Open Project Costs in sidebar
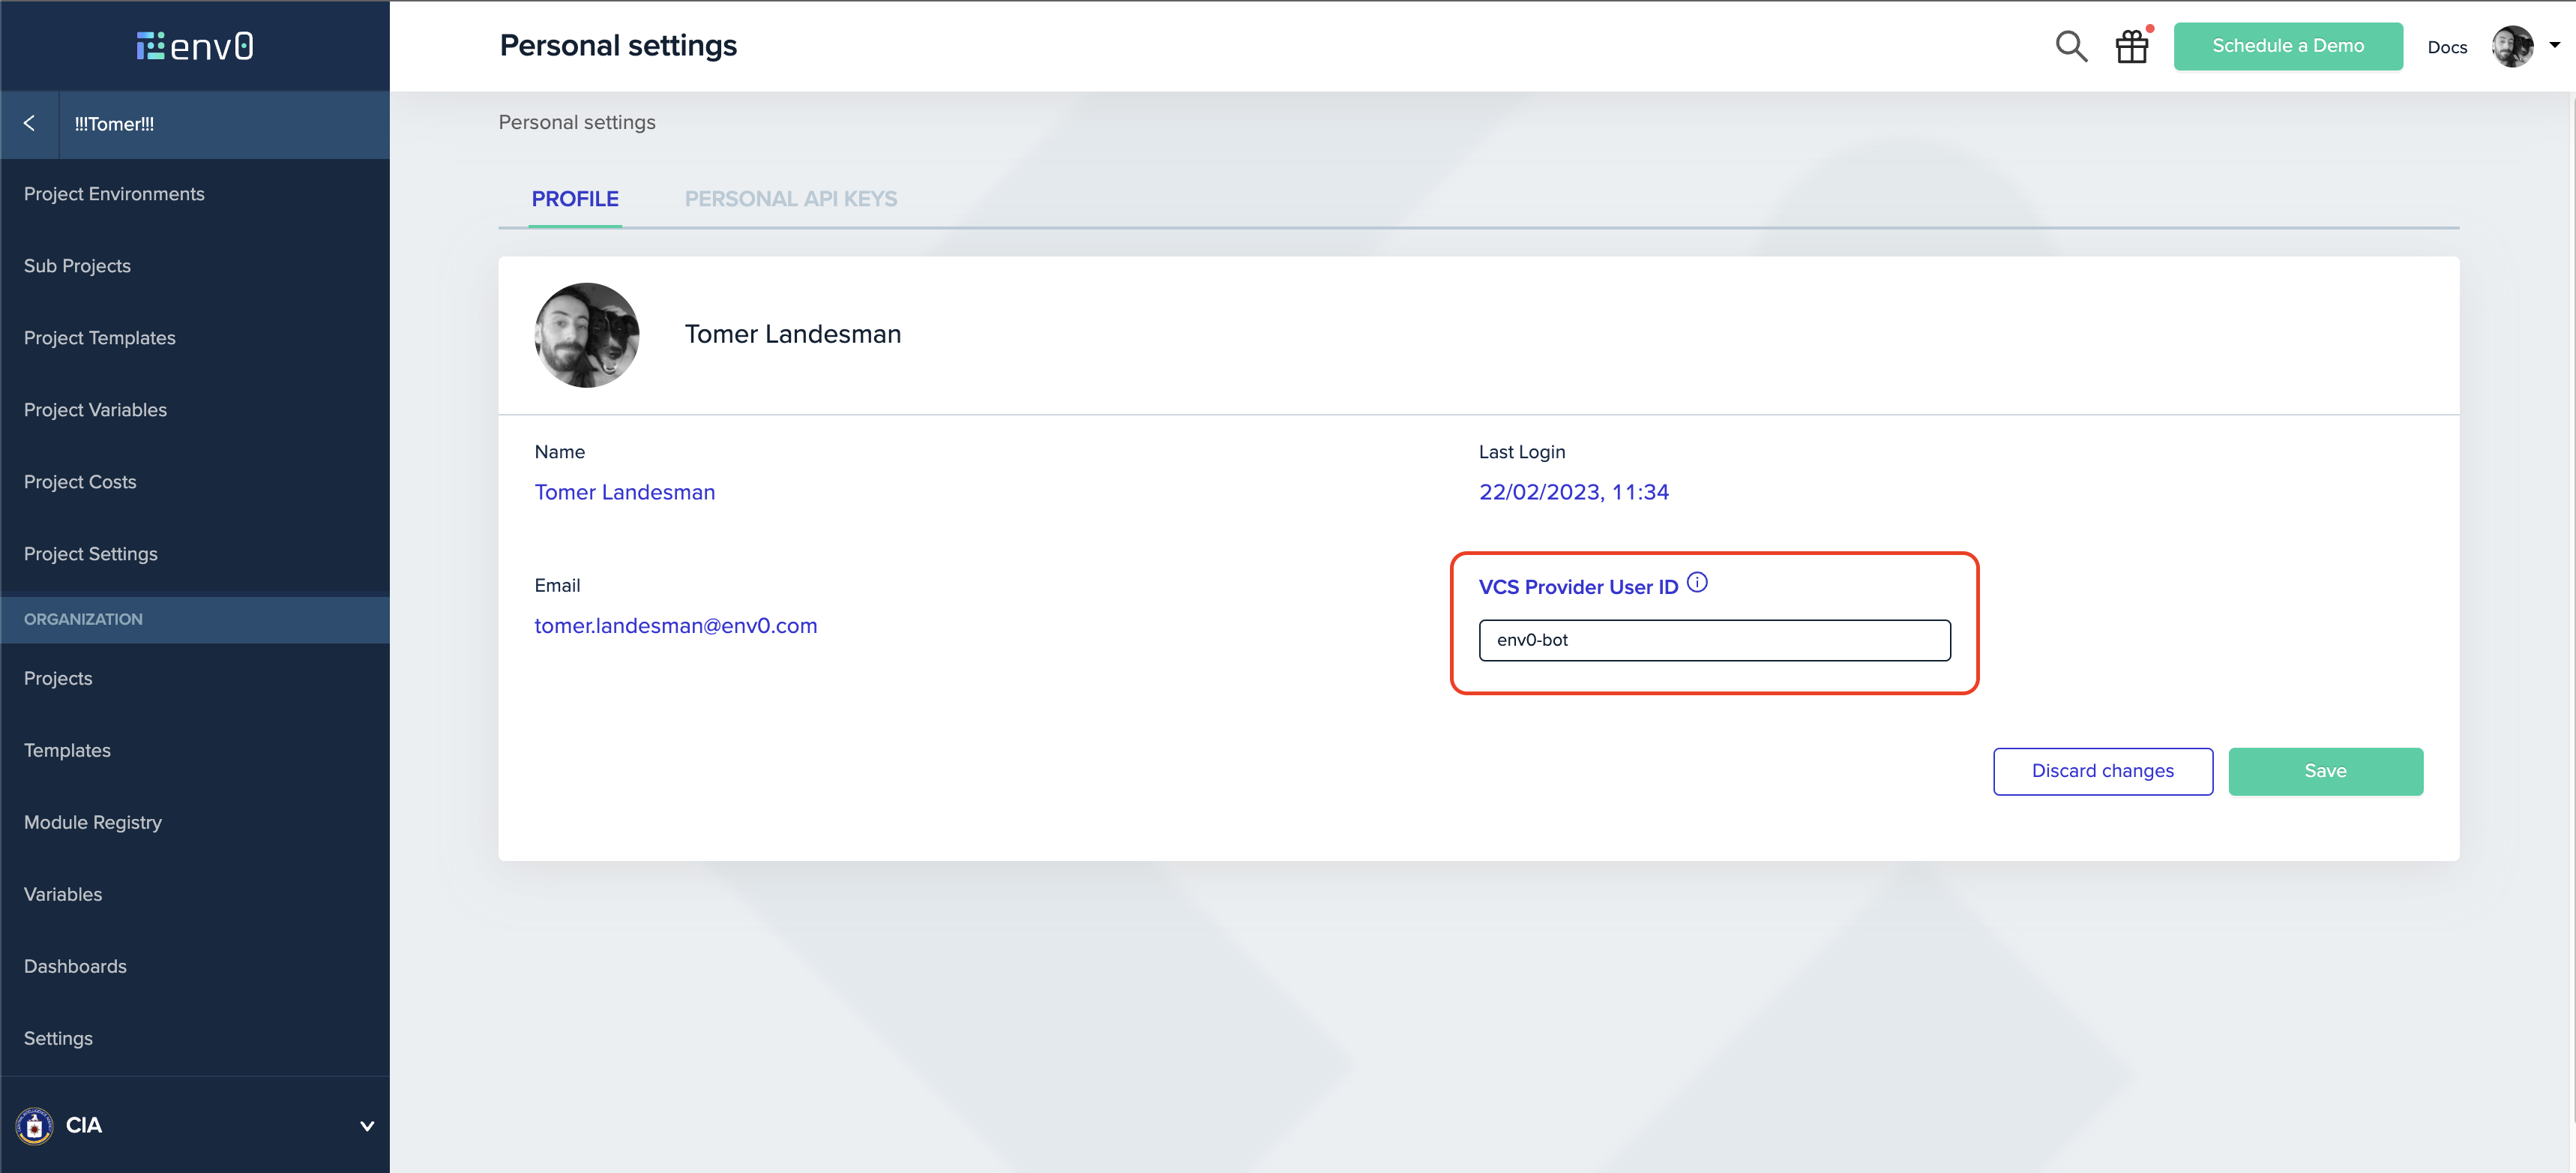2576x1173 pixels. pyautogui.click(x=80, y=482)
